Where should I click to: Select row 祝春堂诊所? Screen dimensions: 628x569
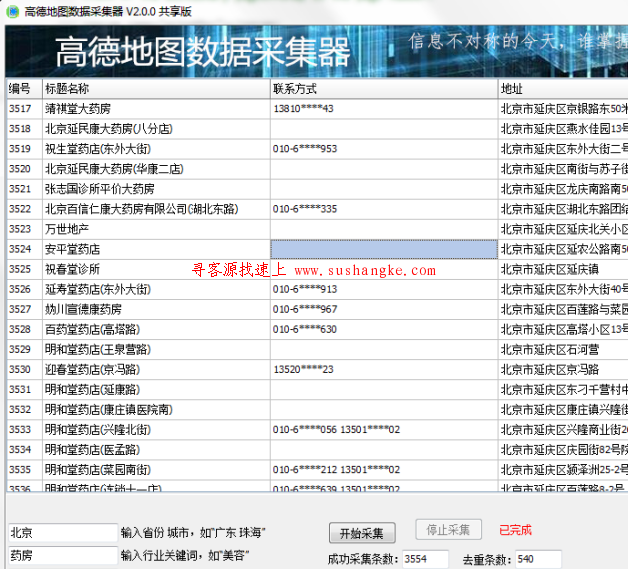[x=317, y=269]
